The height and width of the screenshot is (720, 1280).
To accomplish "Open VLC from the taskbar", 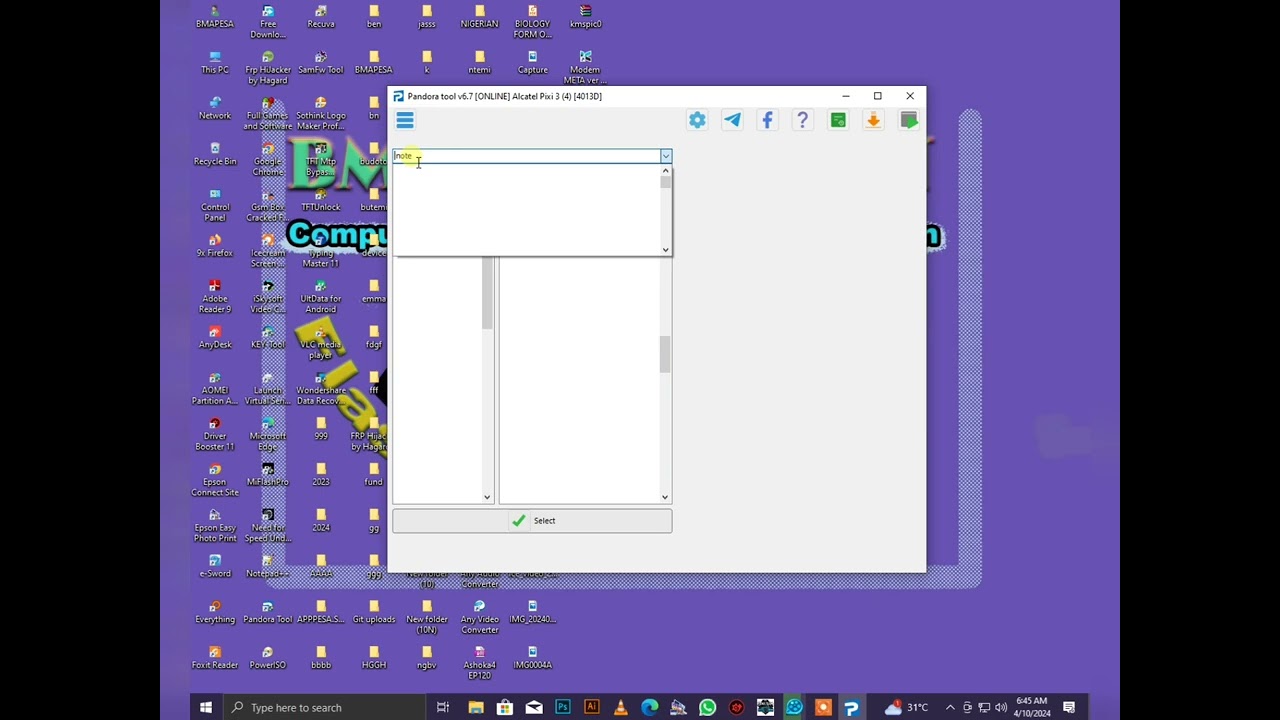I will pos(621,708).
